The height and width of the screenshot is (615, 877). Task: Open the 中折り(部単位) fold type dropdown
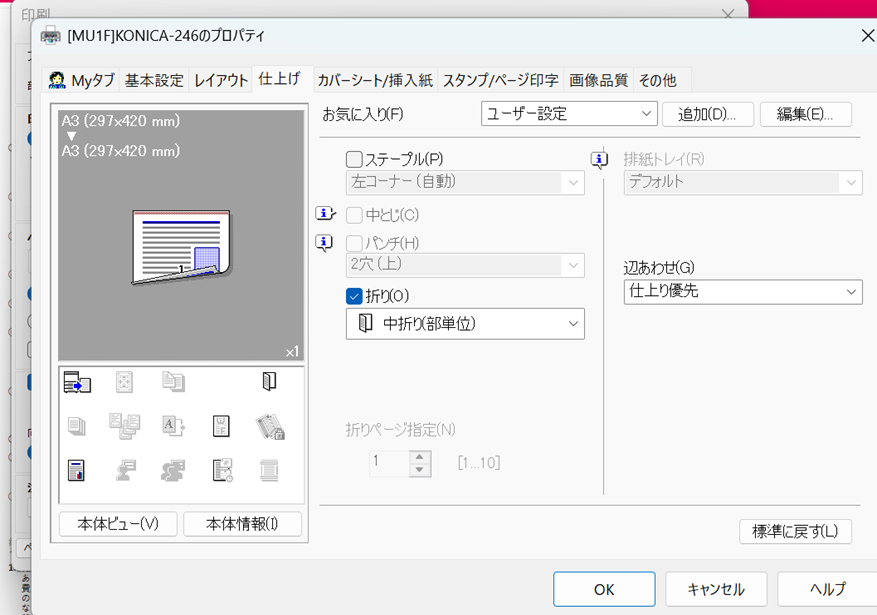coord(465,324)
